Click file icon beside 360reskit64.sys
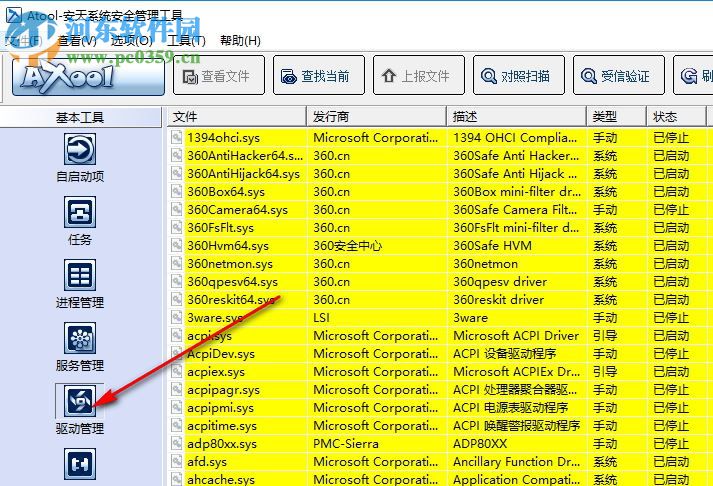713x486 pixels. 177,300
